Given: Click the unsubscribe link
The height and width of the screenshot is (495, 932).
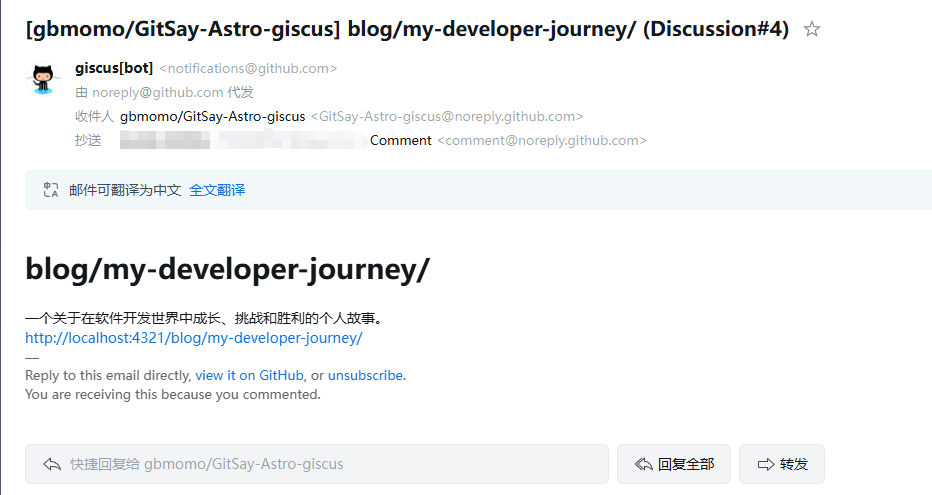Looking at the screenshot, I should click(x=365, y=376).
